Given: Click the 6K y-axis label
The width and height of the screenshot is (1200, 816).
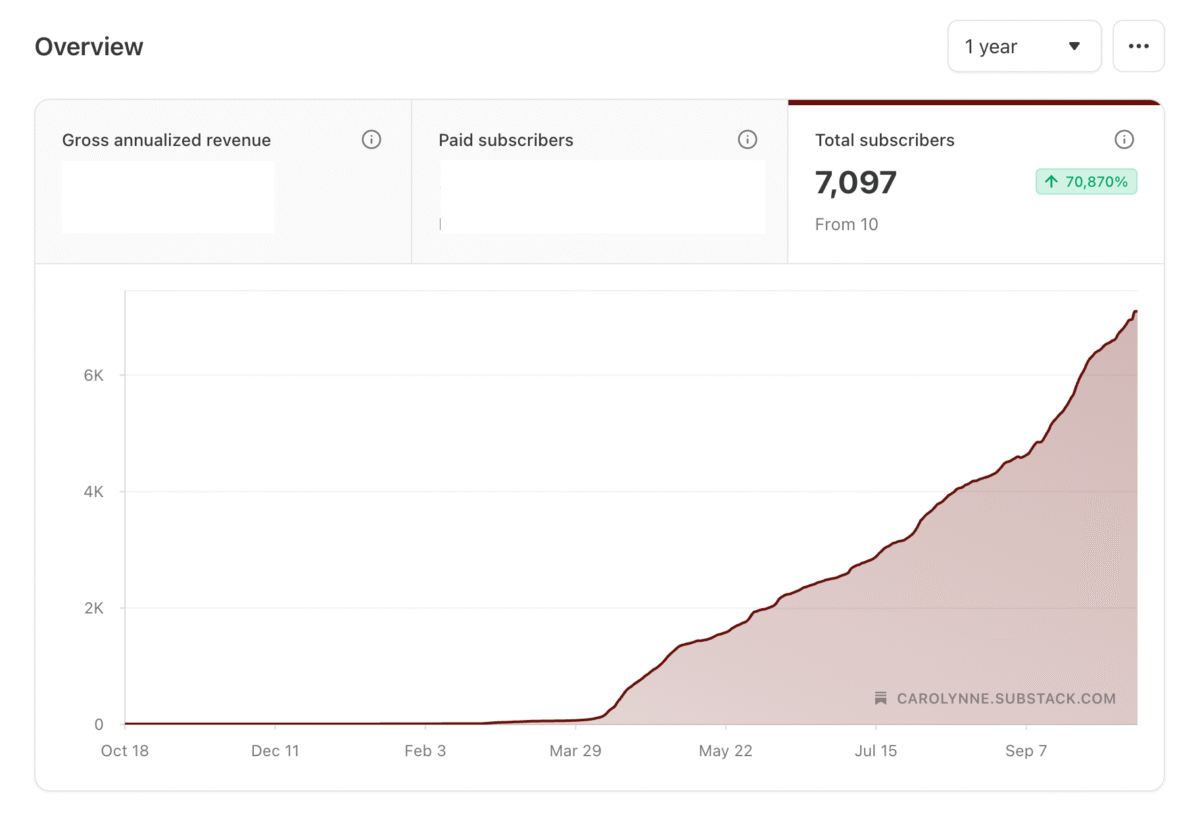Looking at the screenshot, I should tap(96, 375).
